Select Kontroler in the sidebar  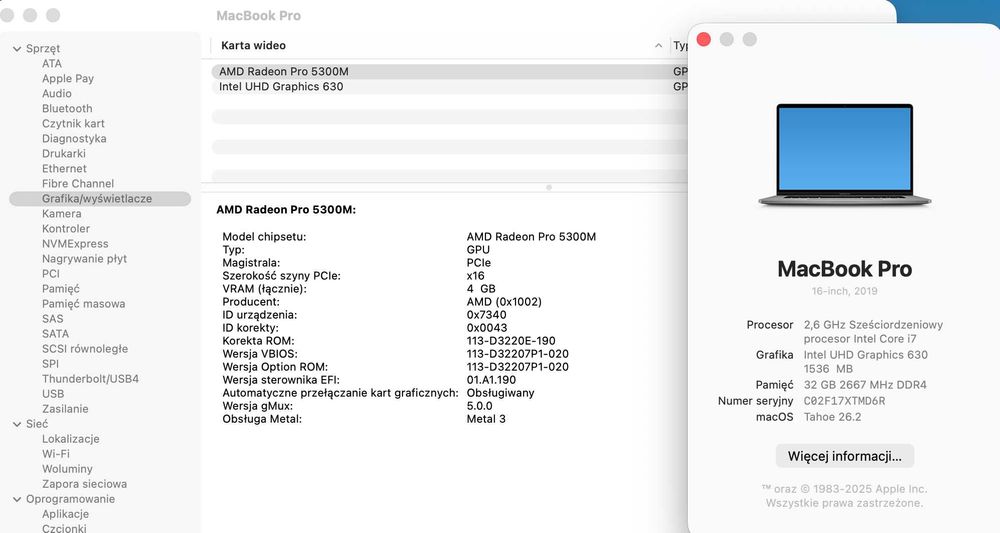pos(66,228)
